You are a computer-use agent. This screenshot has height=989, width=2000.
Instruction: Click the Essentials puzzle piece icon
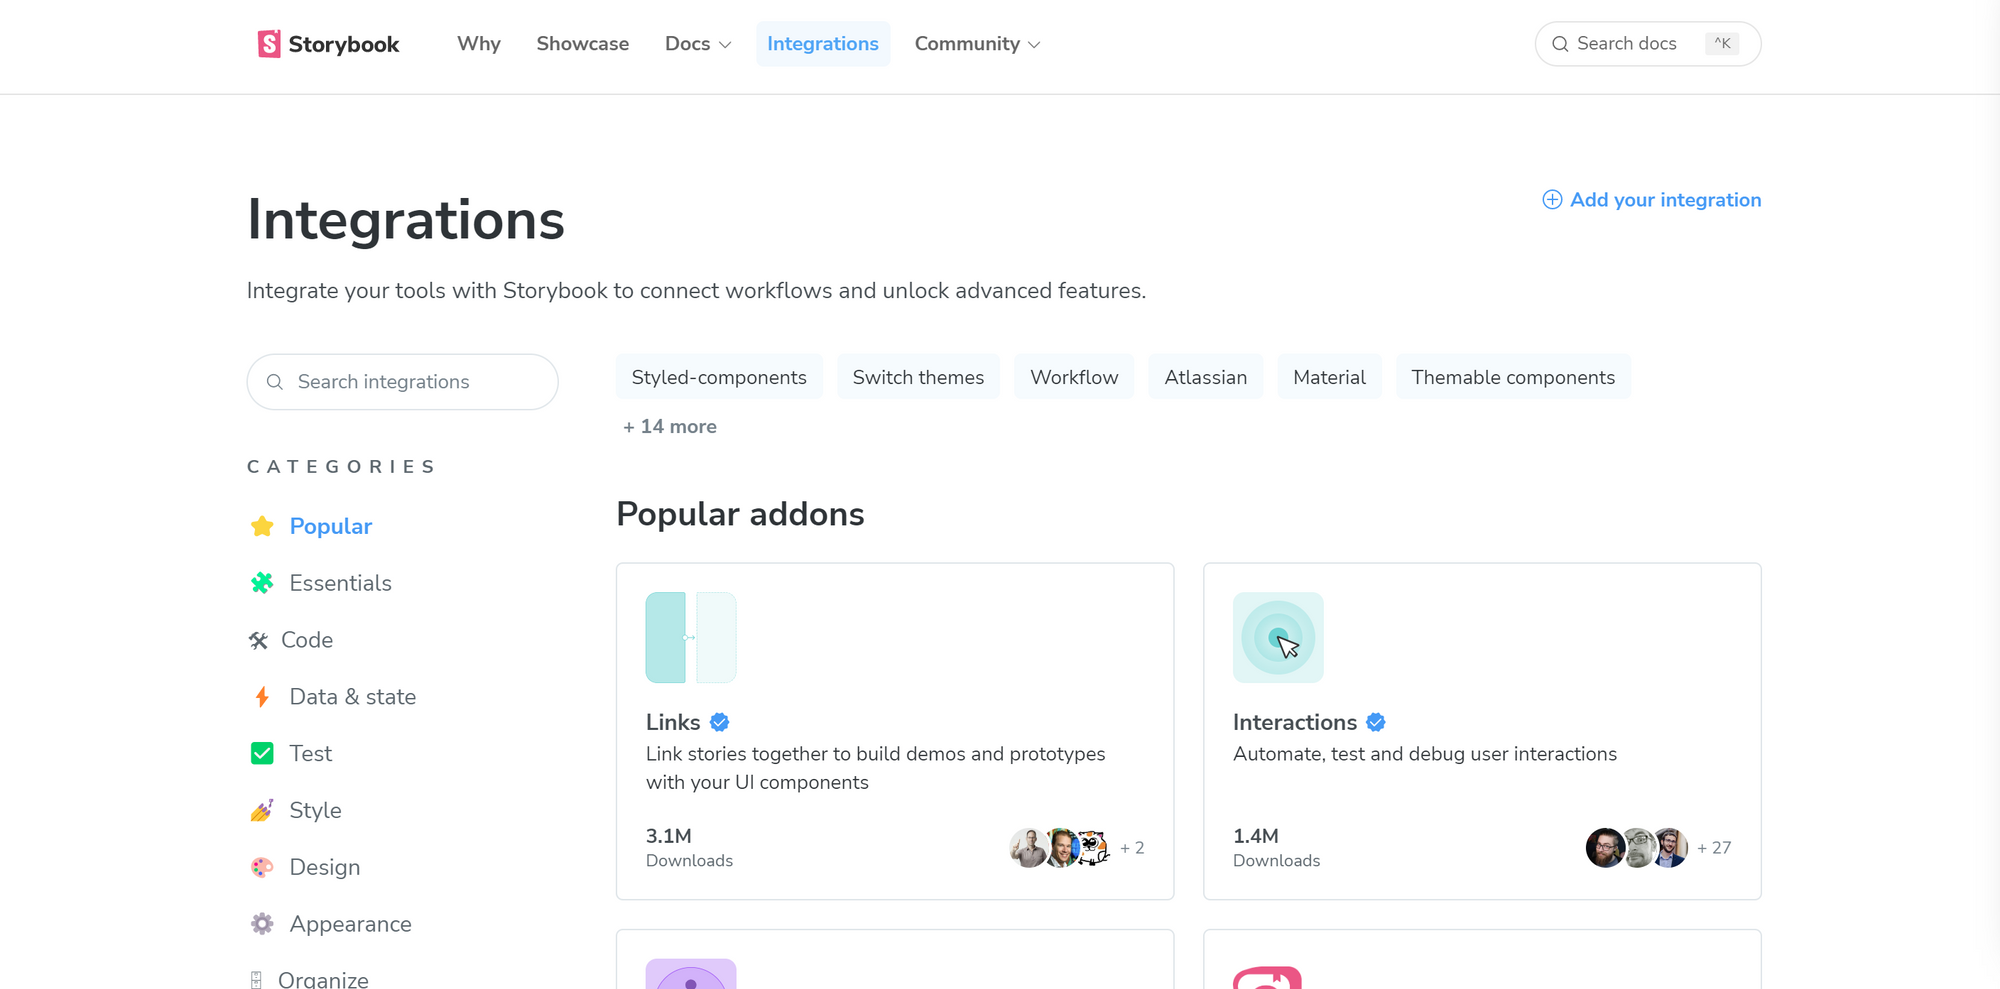click(x=261, y=583)
